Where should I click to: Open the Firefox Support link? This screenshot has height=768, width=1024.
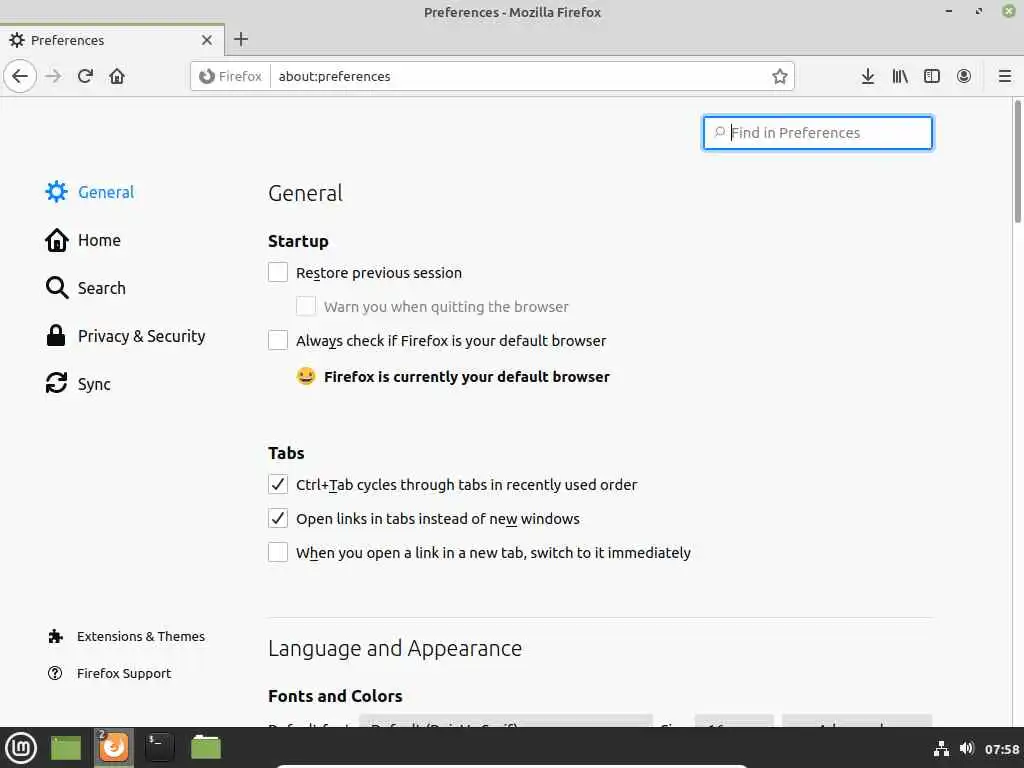point(124,673)
